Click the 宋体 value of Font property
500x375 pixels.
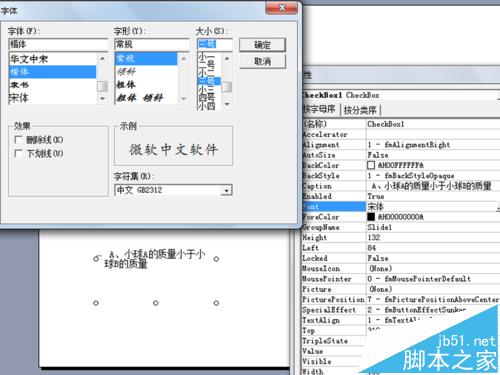tap(376, 207)
